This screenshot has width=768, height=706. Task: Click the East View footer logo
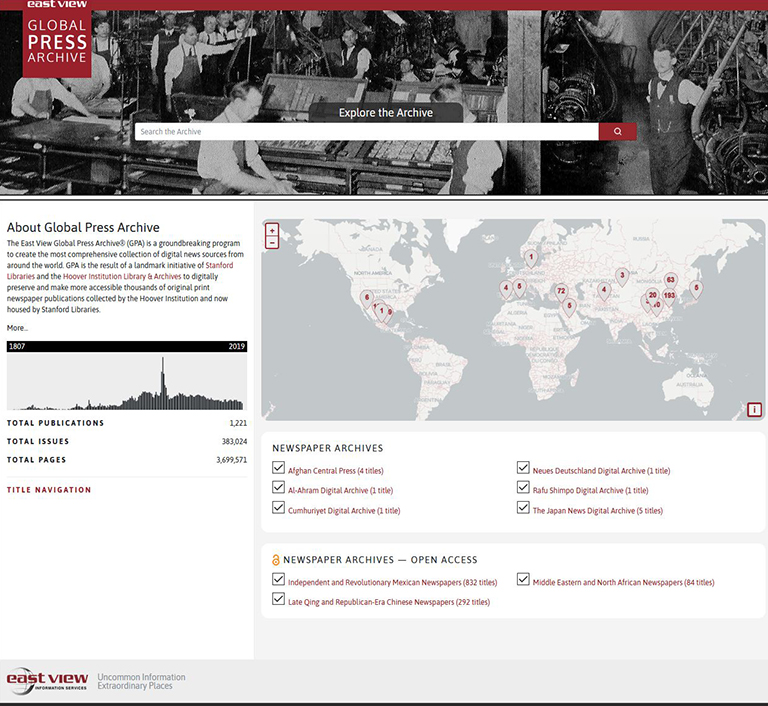point(48,681)
